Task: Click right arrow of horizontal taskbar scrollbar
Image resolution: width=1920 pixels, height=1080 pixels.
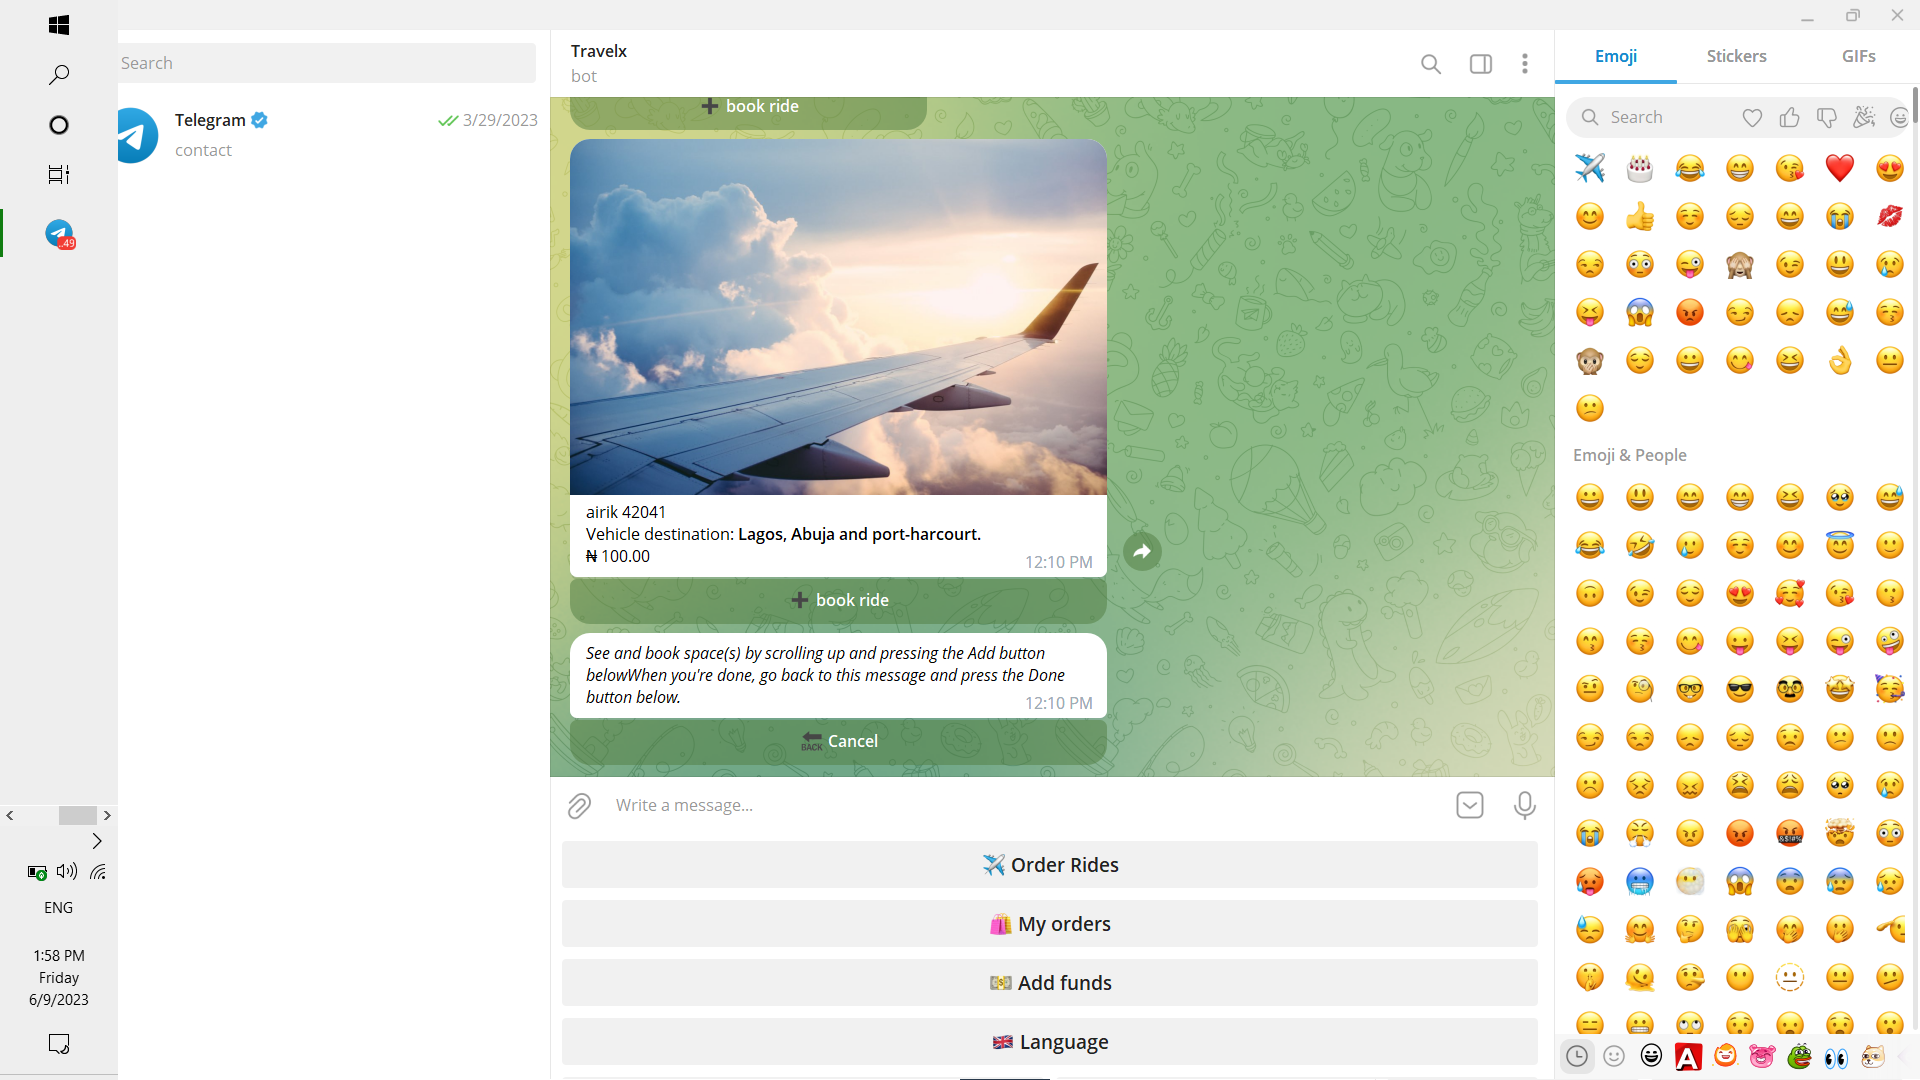Action: 107,816
